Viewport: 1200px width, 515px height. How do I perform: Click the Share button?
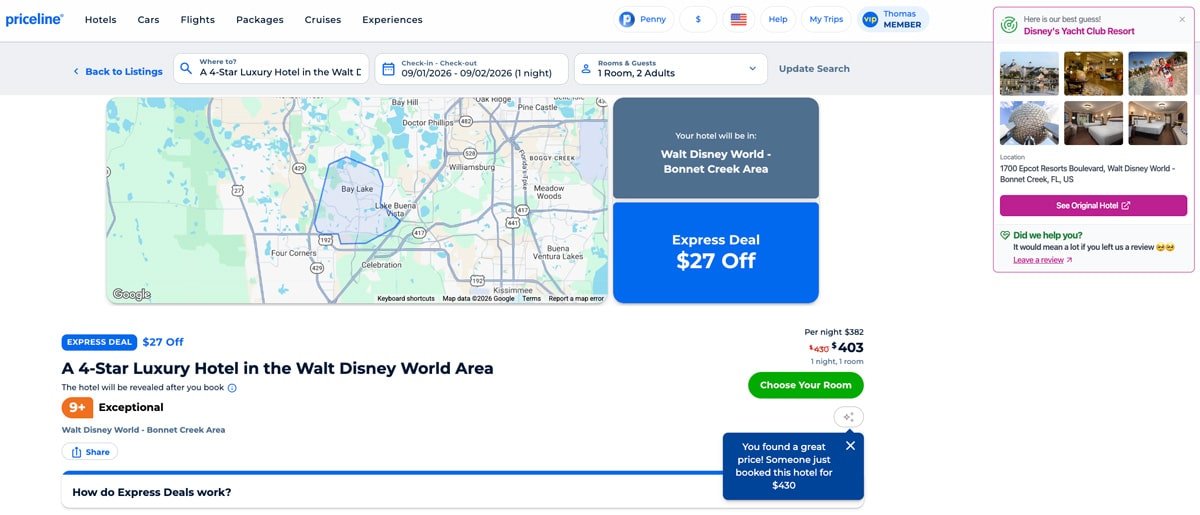90,452
